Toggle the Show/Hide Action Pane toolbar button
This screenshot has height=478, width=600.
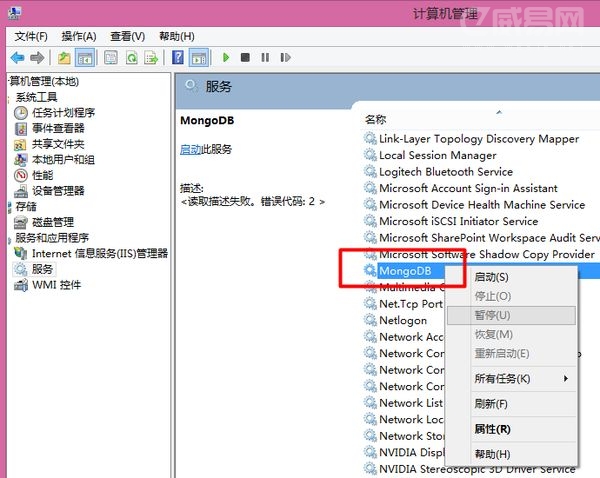pos(199,58)
